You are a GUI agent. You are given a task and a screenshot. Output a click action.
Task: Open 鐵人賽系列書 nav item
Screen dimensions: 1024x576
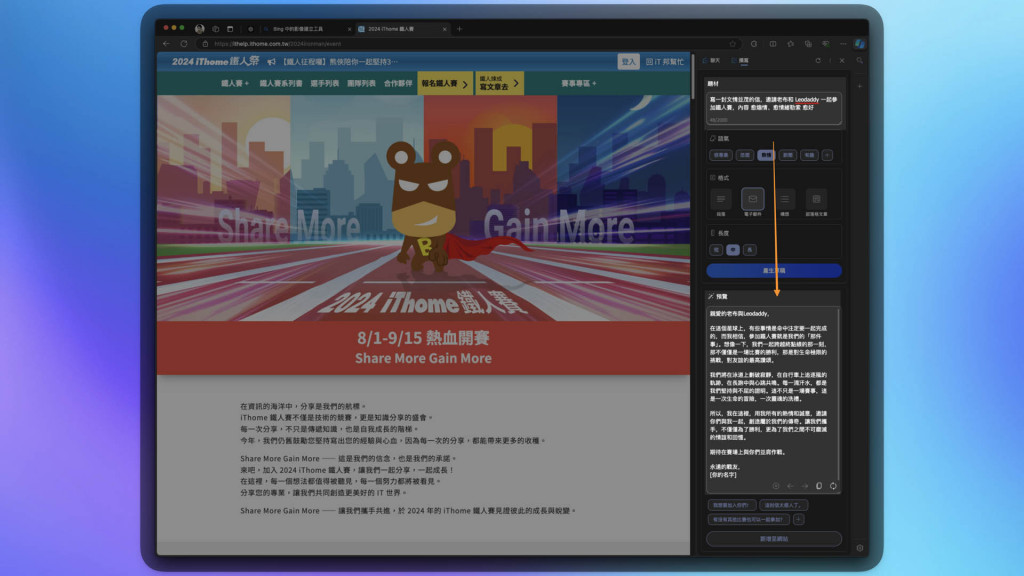281,84
